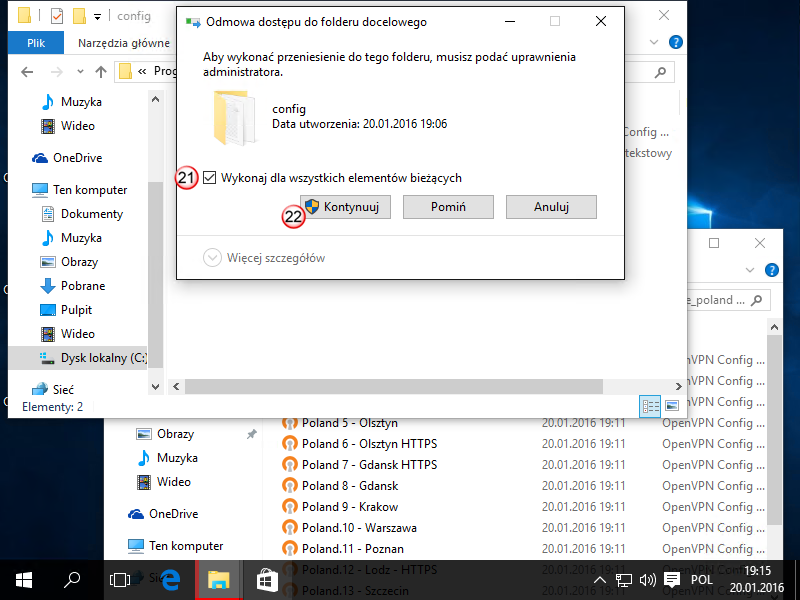Screen dimensions: 800x600
Task: Click help icon in the back Explorer window
Action: [771, 270]
